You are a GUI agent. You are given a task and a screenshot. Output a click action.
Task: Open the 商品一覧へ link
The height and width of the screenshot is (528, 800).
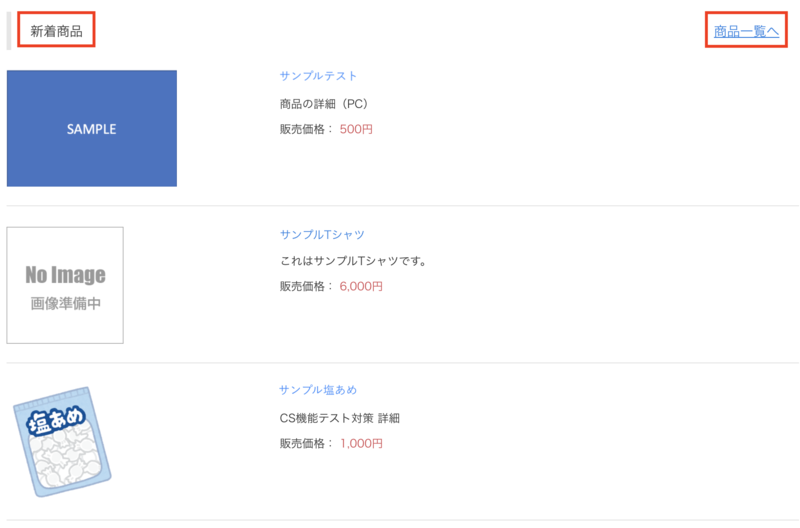[746, 32]
